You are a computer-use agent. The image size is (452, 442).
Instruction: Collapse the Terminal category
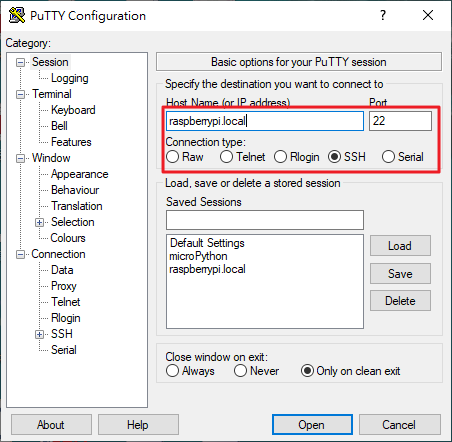[x=21, y=94]
